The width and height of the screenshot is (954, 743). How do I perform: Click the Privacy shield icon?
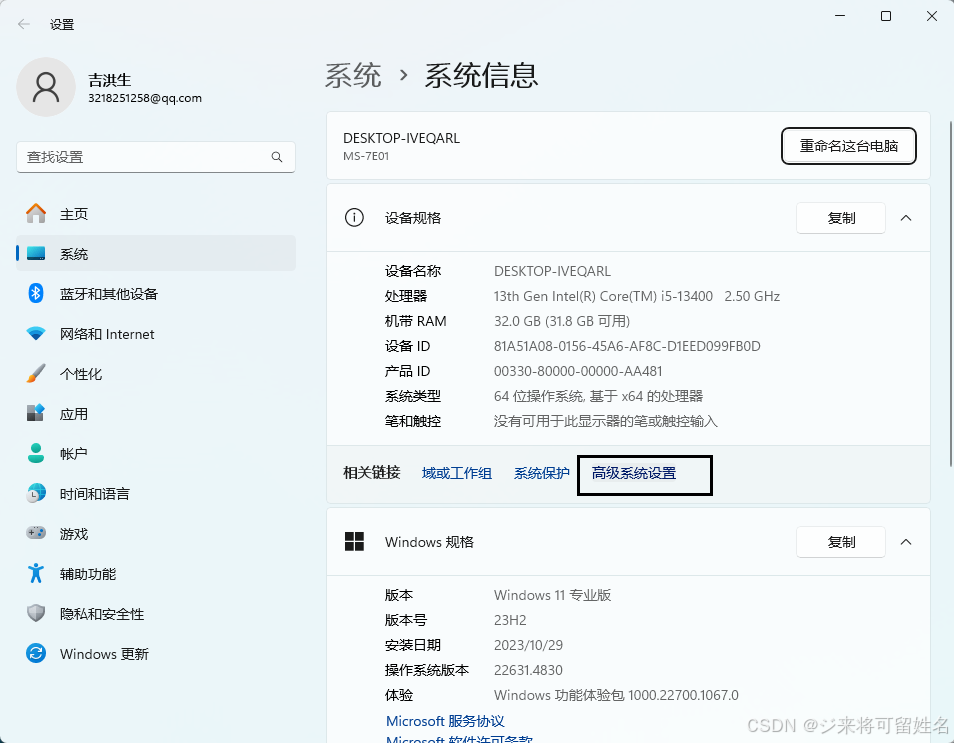(x=36, y=613)
